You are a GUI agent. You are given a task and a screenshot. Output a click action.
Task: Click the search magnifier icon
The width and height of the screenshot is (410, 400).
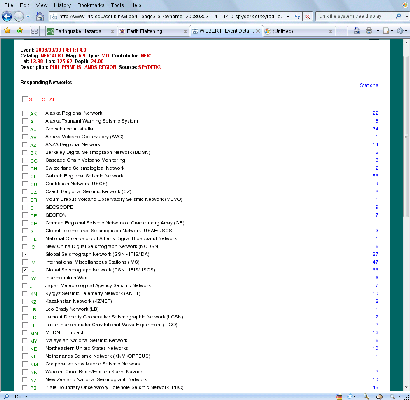point(398,16)
